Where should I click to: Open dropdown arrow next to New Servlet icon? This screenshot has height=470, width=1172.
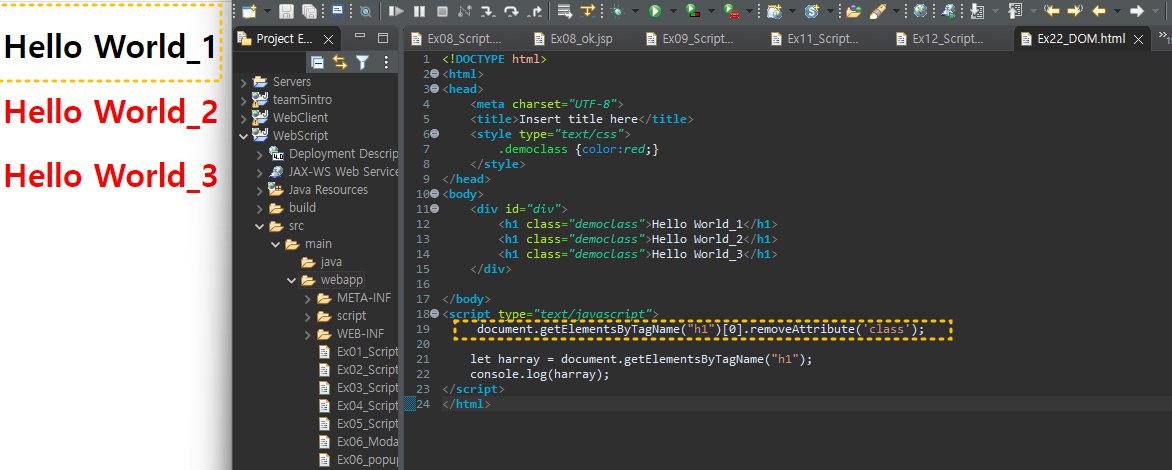coord(830,11)
